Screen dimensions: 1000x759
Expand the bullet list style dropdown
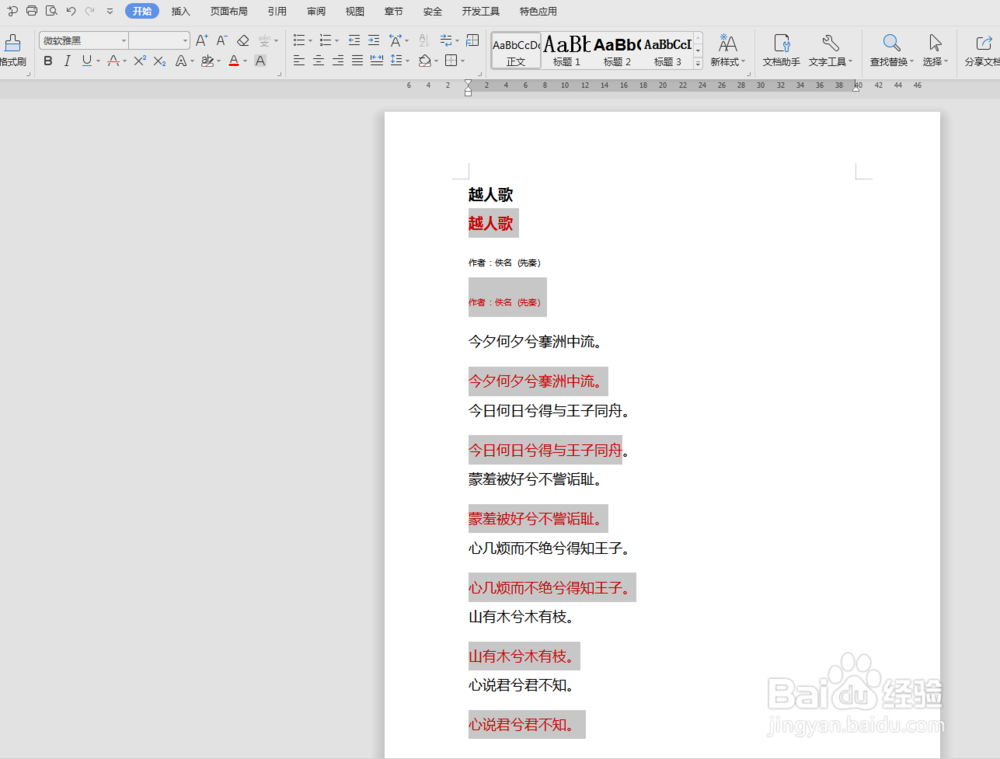(x=309, y=41)
